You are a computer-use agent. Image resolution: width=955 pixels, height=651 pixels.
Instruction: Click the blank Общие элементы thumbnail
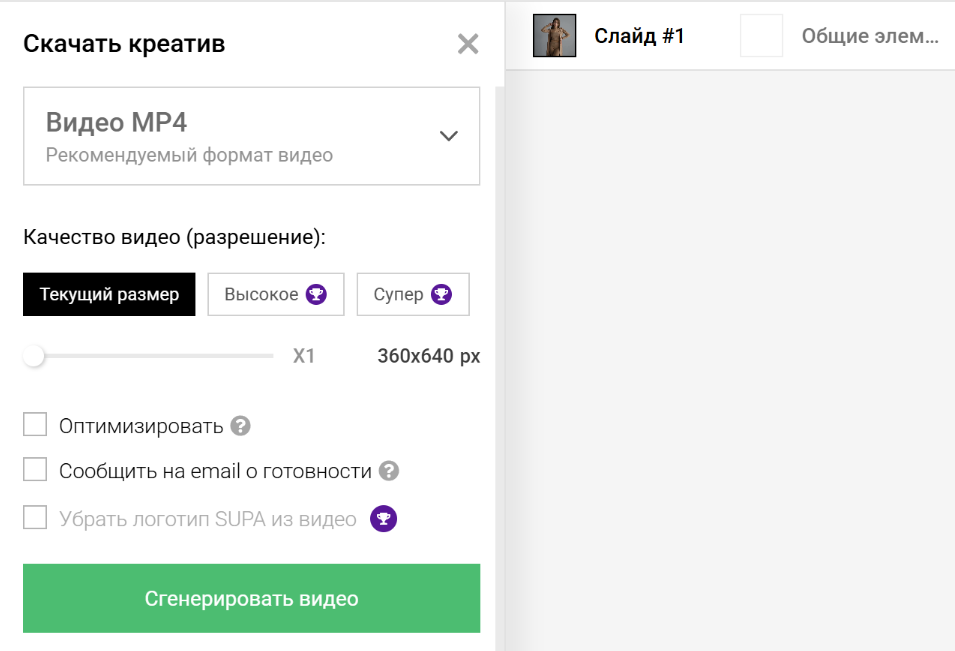click(x=761, y=36)
